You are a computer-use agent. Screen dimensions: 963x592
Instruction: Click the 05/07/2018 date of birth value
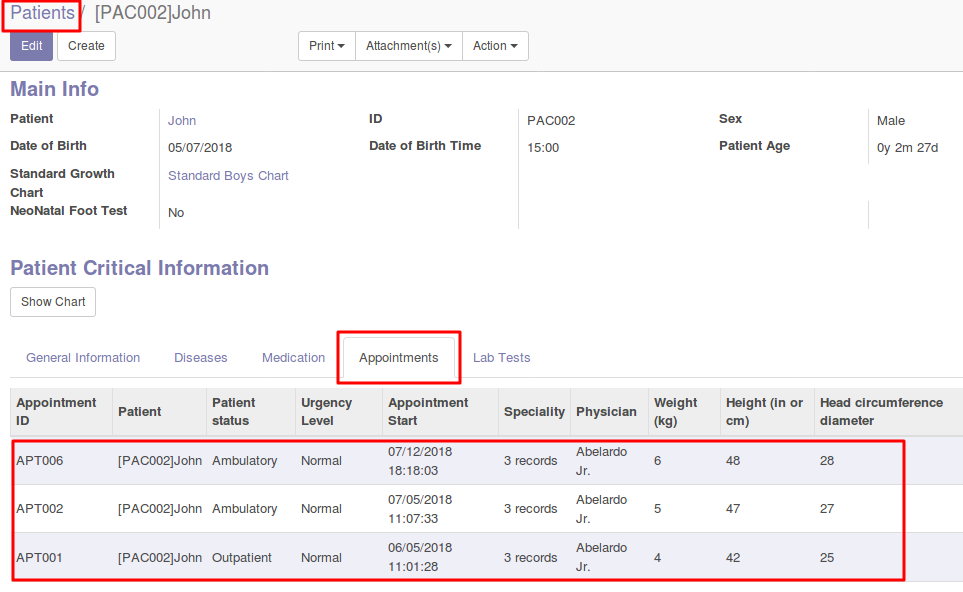(200, 147)
